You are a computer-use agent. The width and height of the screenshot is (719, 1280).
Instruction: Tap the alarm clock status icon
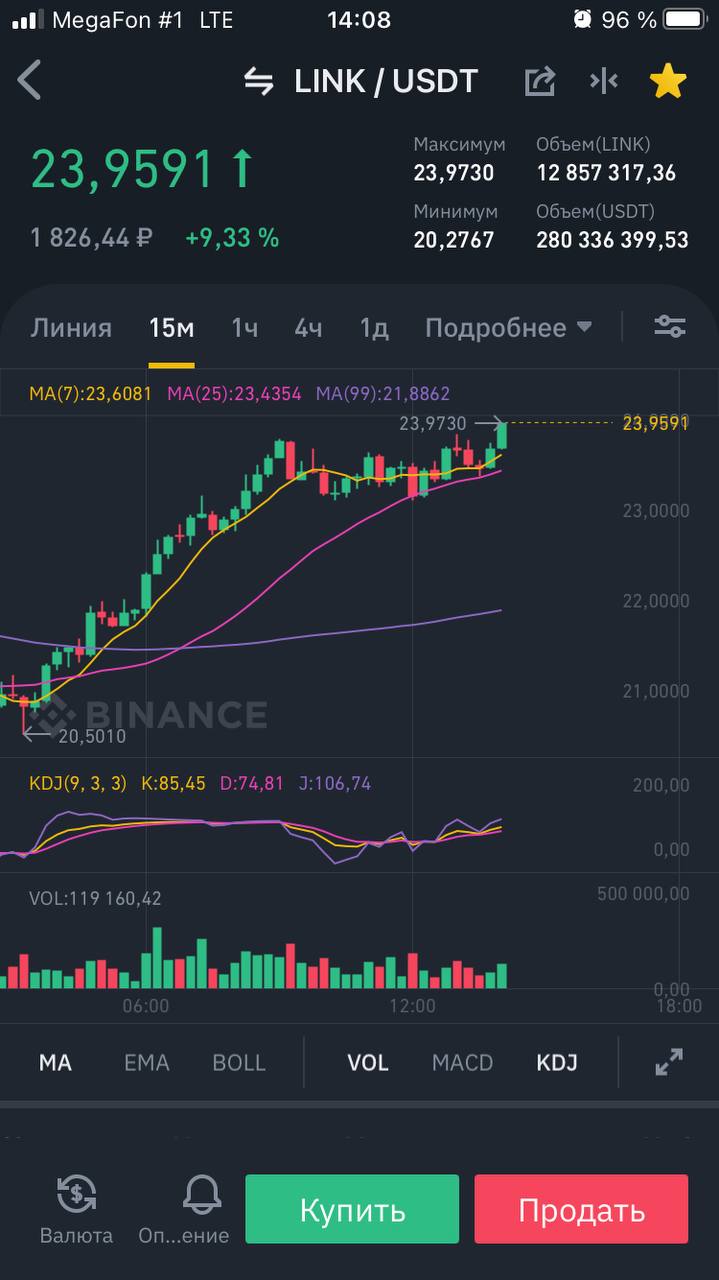pos(583,19)
